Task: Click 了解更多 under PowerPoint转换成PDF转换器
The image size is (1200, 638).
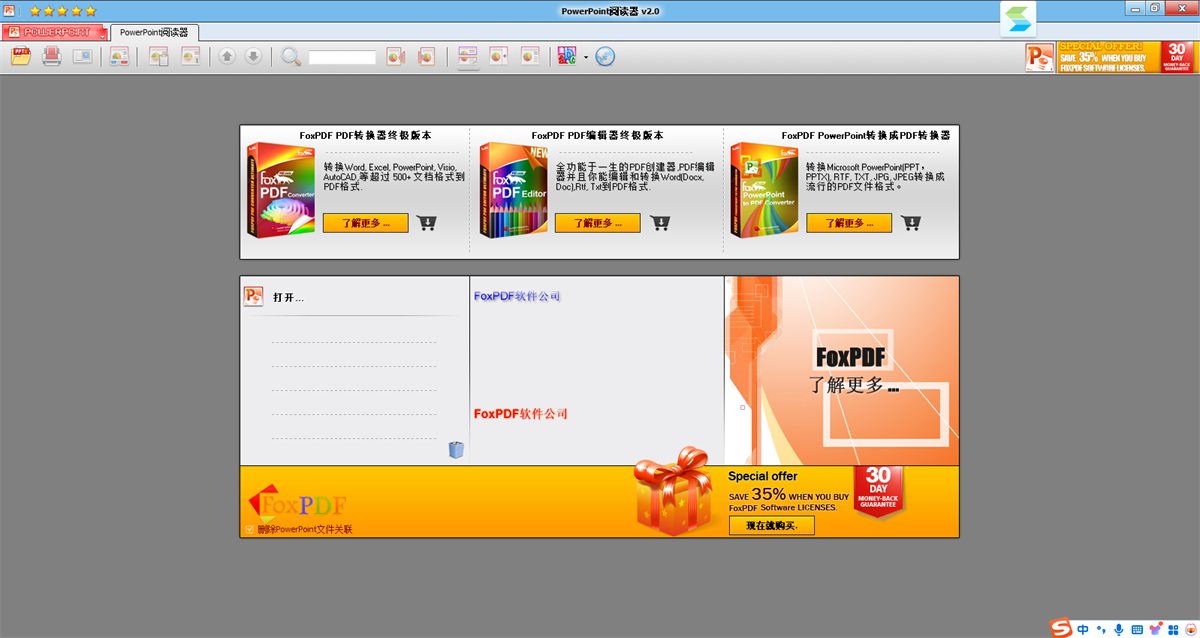Action: 849,223
